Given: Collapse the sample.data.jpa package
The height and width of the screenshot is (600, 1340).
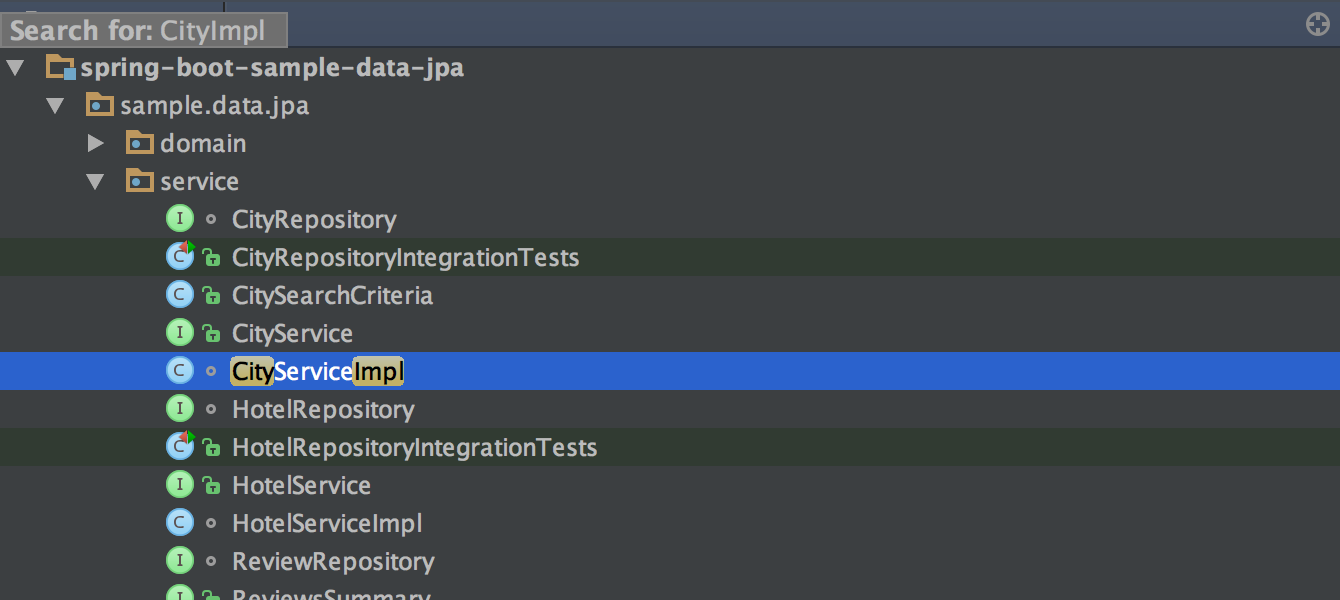Looking at the screenshot, I should (x=55, y=105).
